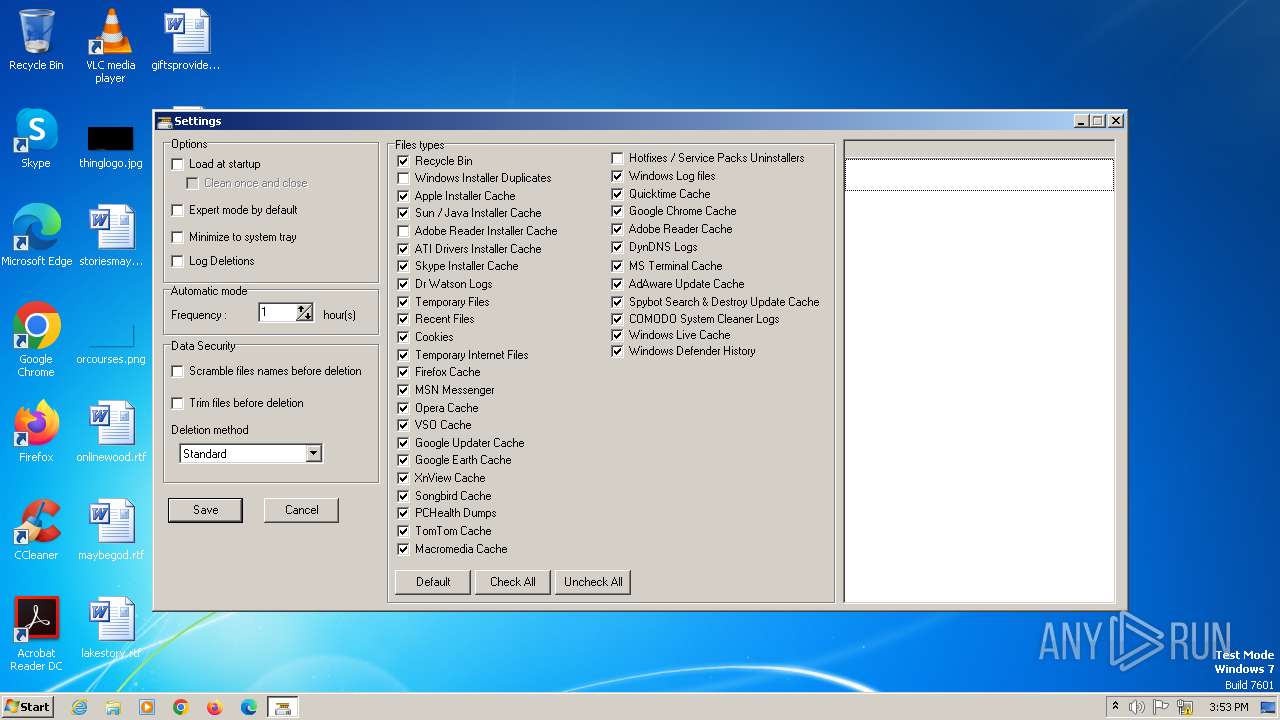Open Acrobat Reader DC shortcut

coord(36,634)
